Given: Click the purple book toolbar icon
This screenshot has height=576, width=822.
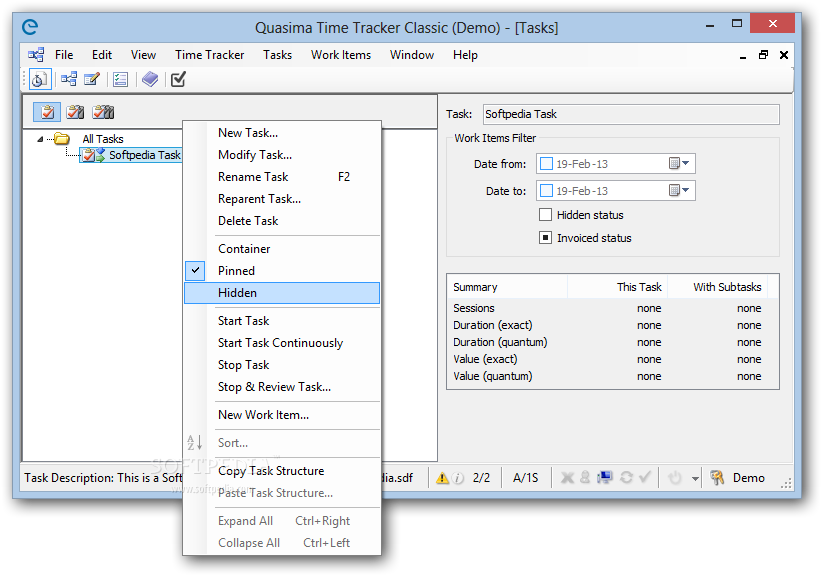Looking at the screenshot, I should (150, 80).
